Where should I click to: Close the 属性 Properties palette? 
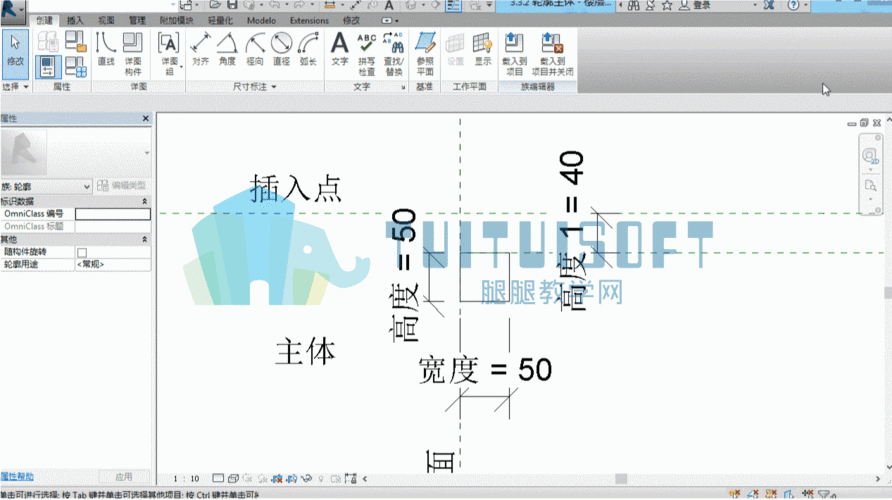click(x=146, y=118)
